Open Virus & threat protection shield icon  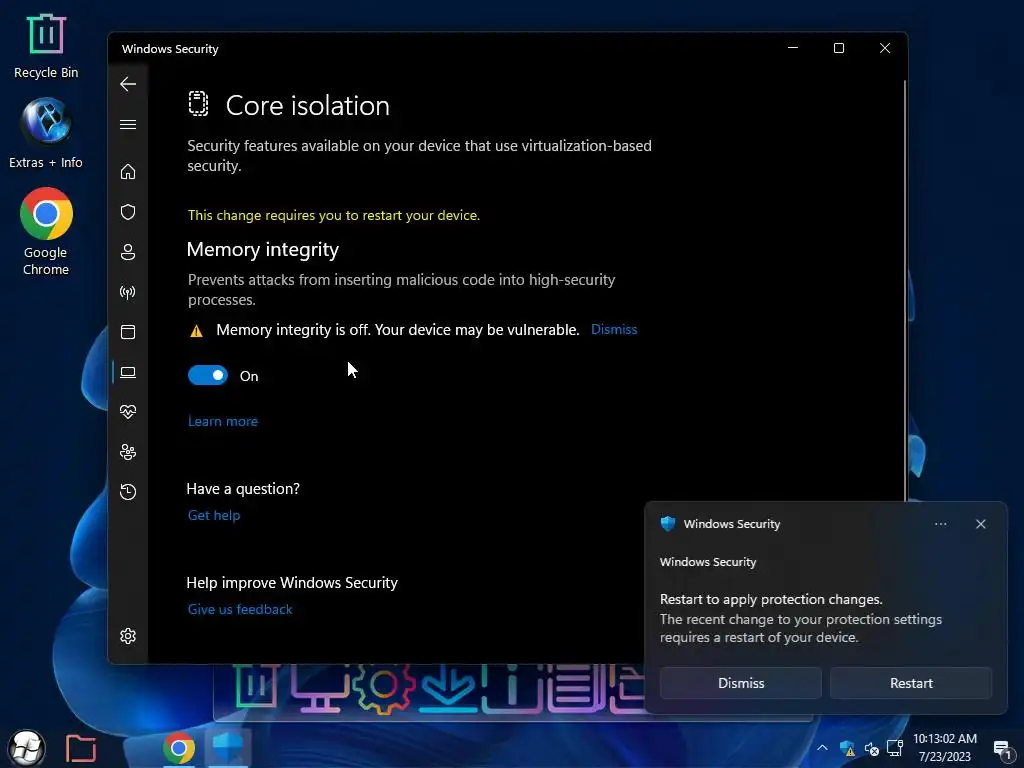[128, 212]
